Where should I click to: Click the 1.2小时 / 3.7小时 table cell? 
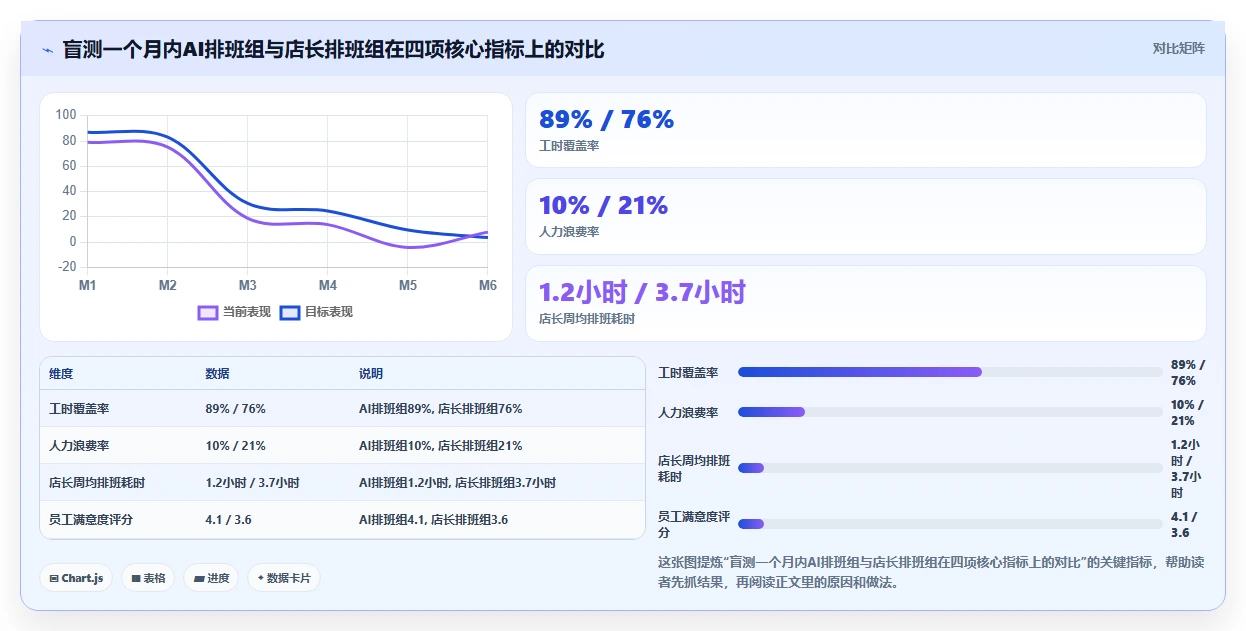pos(252,483)
